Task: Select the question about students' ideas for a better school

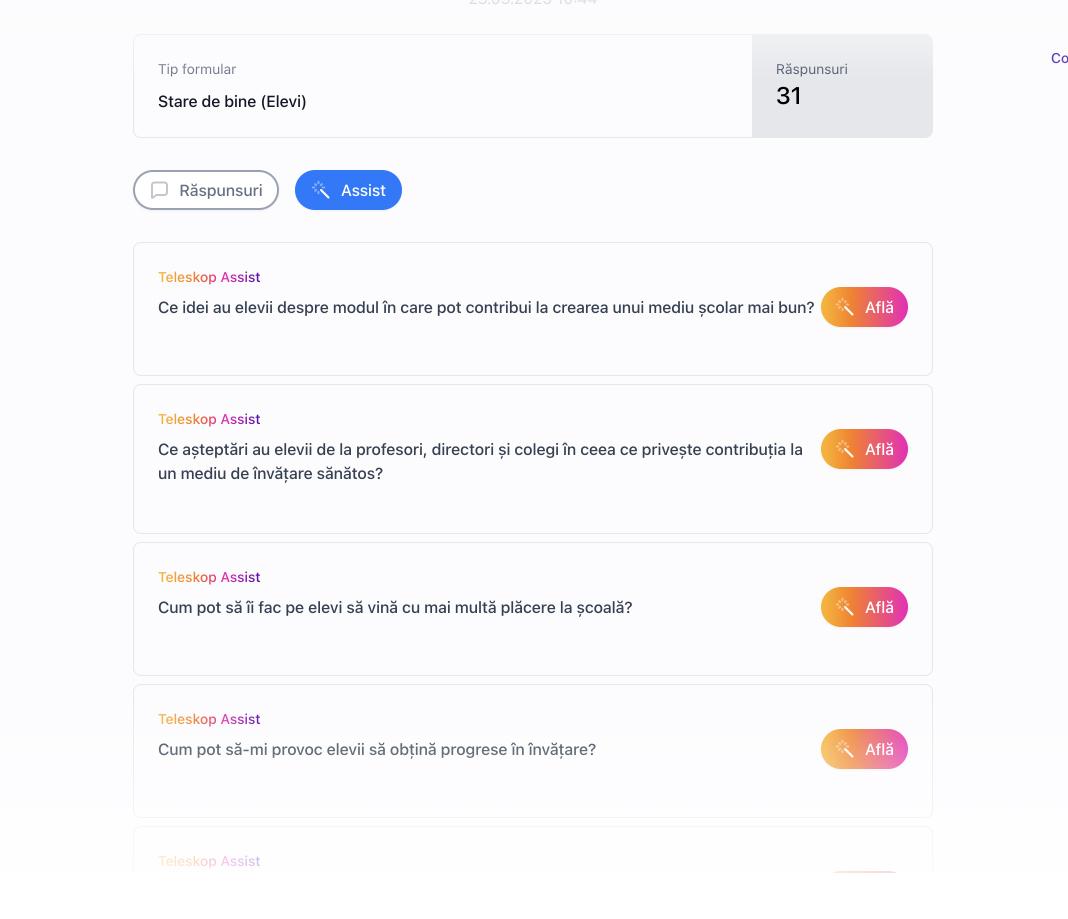Action: [486, 307]
